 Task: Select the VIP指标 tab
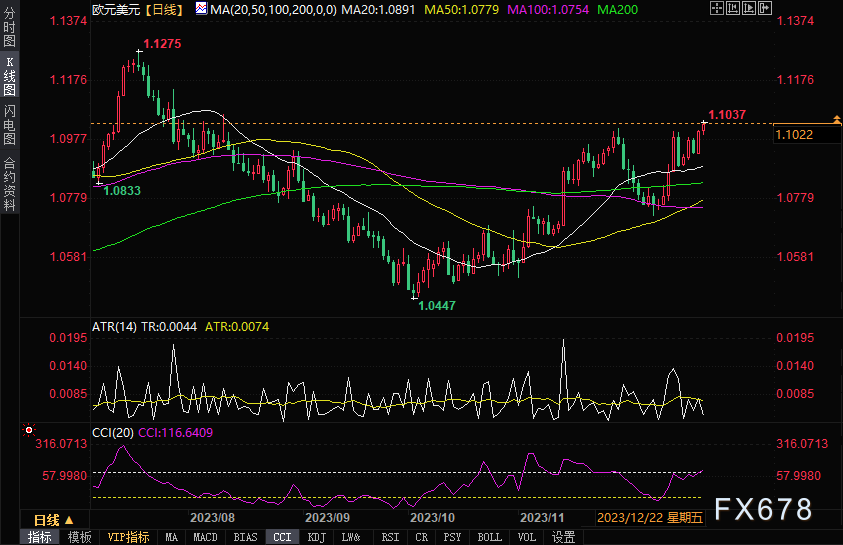(127, 537)
